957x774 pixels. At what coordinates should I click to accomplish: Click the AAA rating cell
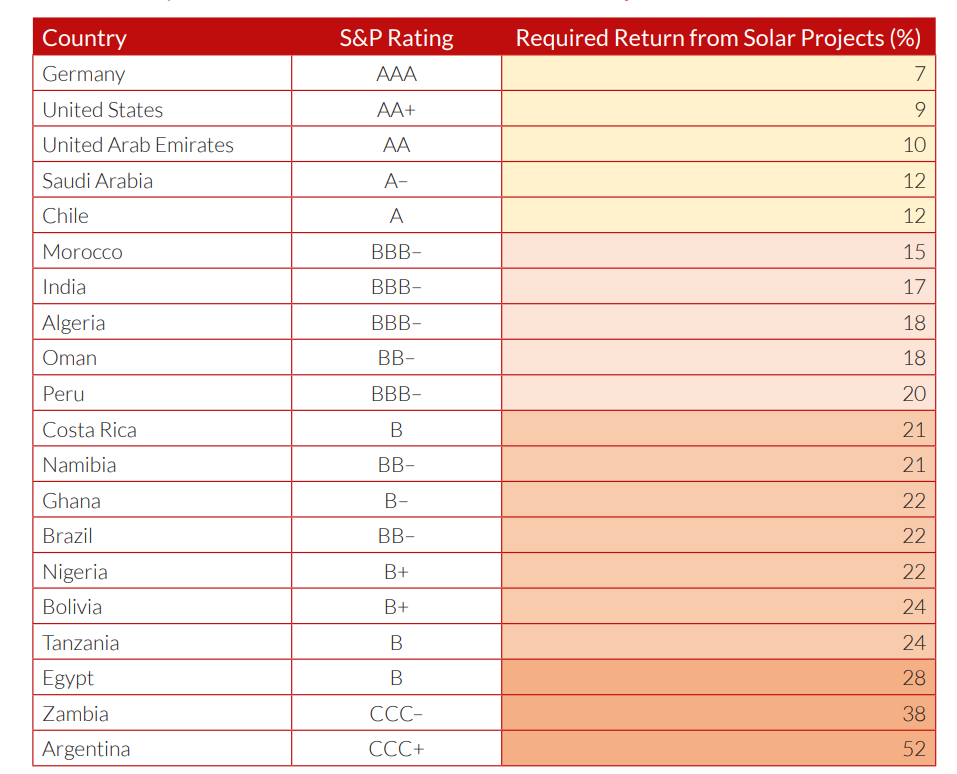pos(396,74)
